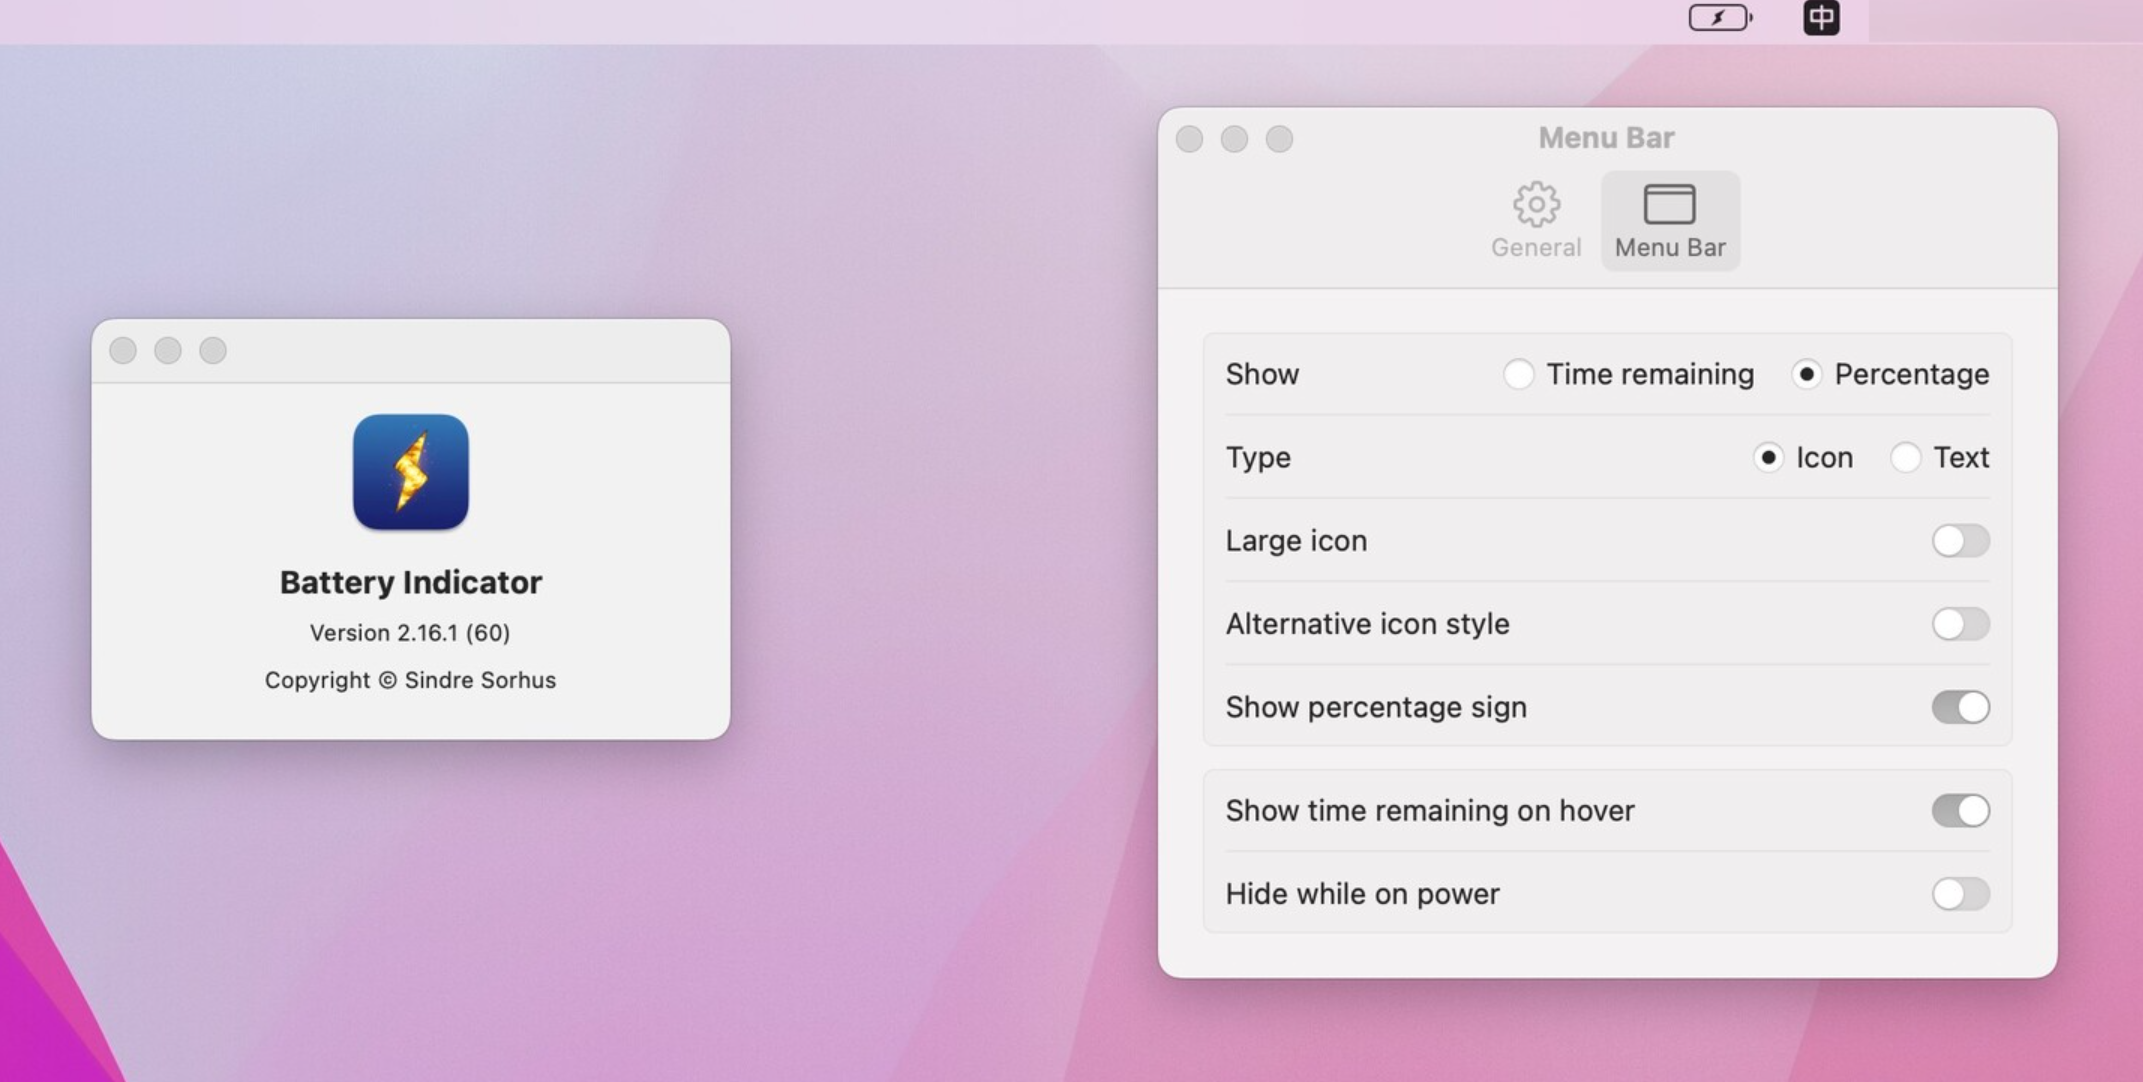Click the Menu Bar window title
This screenshot has height=1082, width=2143.
tap(1606, 138)
